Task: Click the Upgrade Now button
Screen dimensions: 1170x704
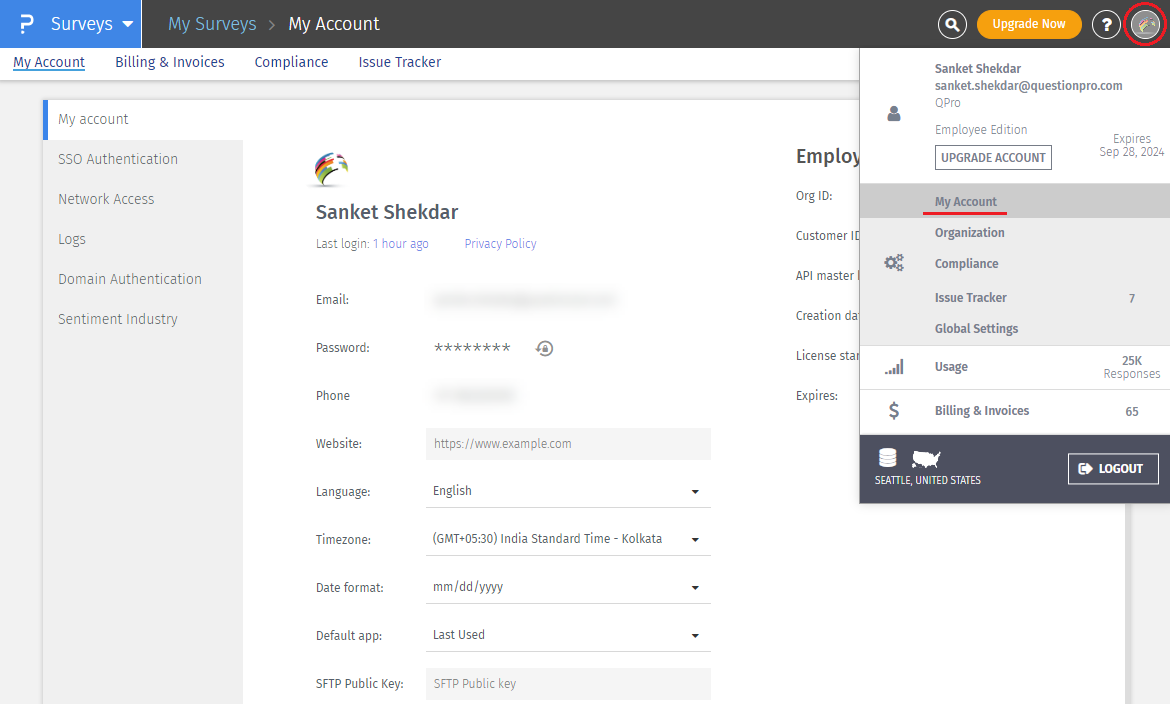Action: point(1029,24)
